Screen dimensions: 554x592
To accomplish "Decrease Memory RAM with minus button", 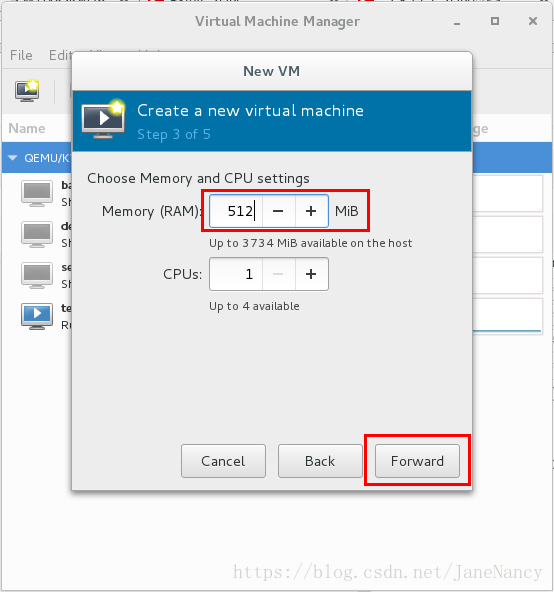I will (x=278, y=211).
